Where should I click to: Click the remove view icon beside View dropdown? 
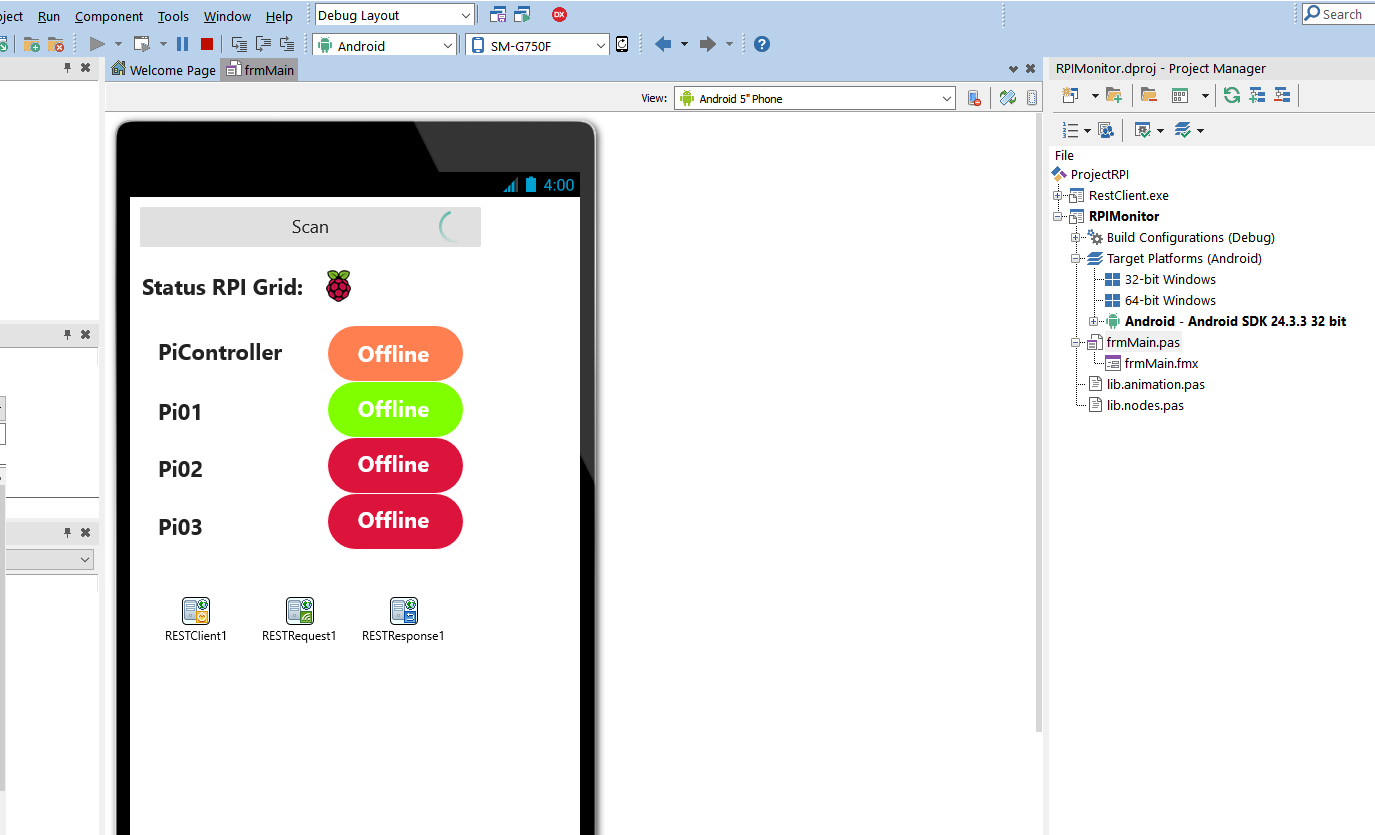click(974, 98)
